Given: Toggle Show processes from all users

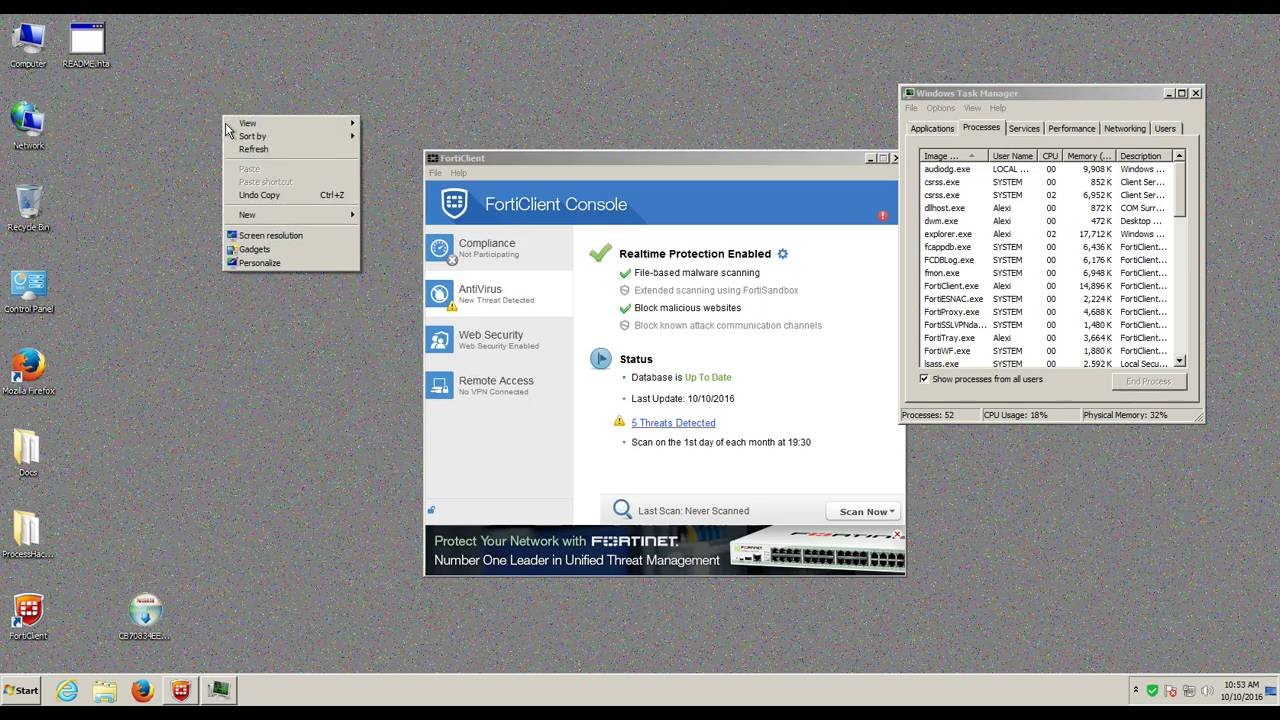Looking at the screenshot, I should click(x=924, y=379).
